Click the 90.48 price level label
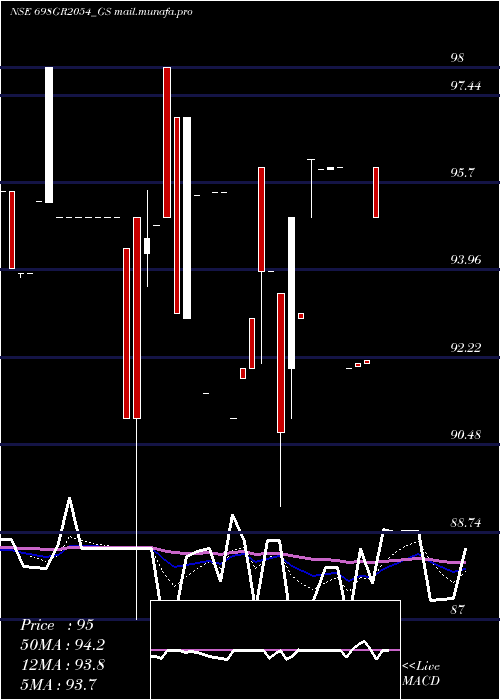This screenshot has width=500, height=700. click(466, 434)
